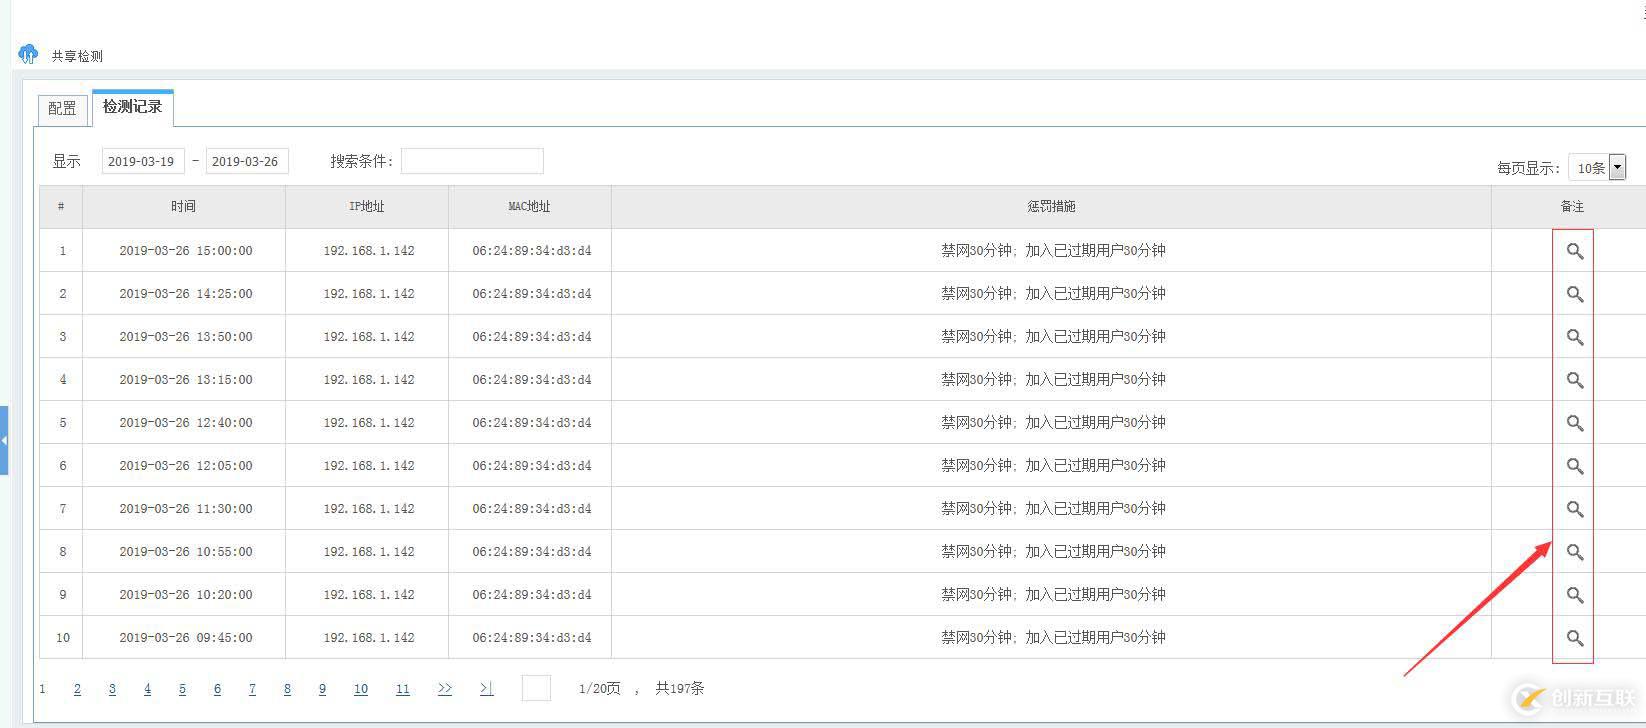
Task: Select timestamp 2019-03-26 10:55:00
Action: tap(186, 552)
